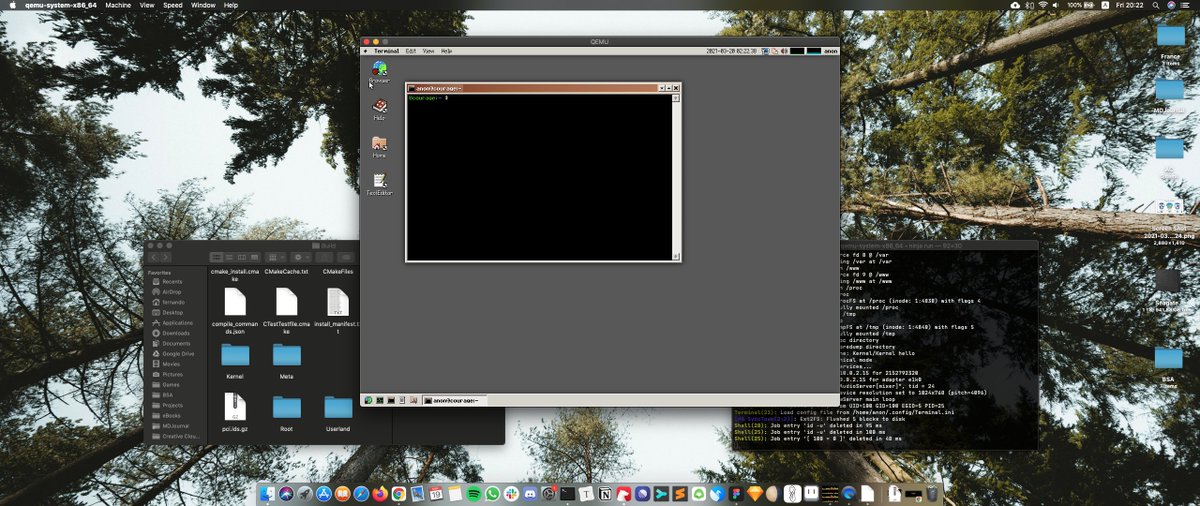Screen dimensions: 1200x506
Task: Select pci.ids.gz file in Finder
Action: point(235,407)
